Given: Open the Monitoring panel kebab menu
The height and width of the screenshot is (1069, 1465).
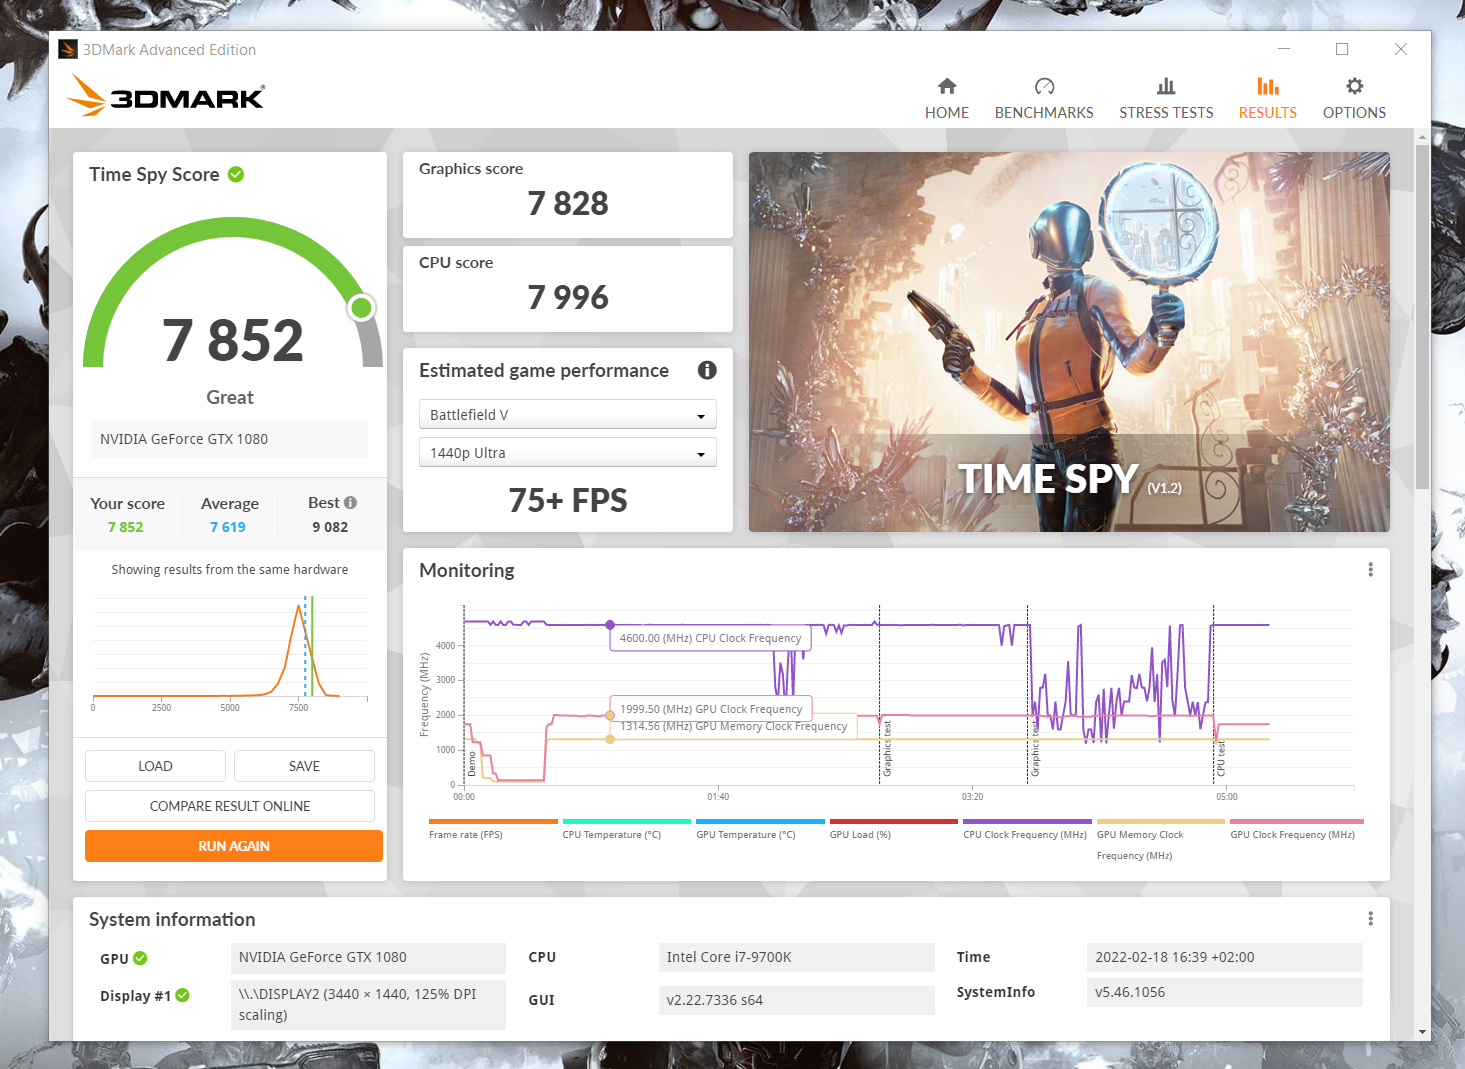Looking at the screenshot, I should 1370,569.
